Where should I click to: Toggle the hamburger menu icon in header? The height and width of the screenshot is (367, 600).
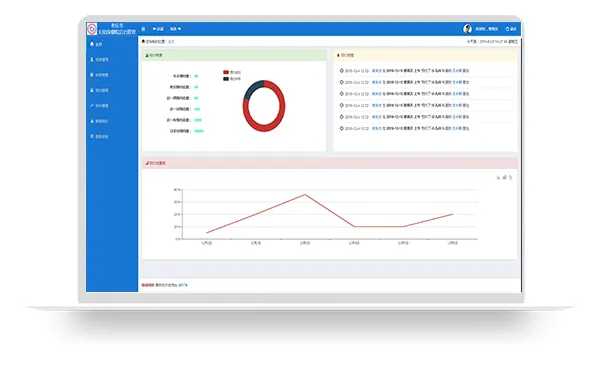coord(143,29)
